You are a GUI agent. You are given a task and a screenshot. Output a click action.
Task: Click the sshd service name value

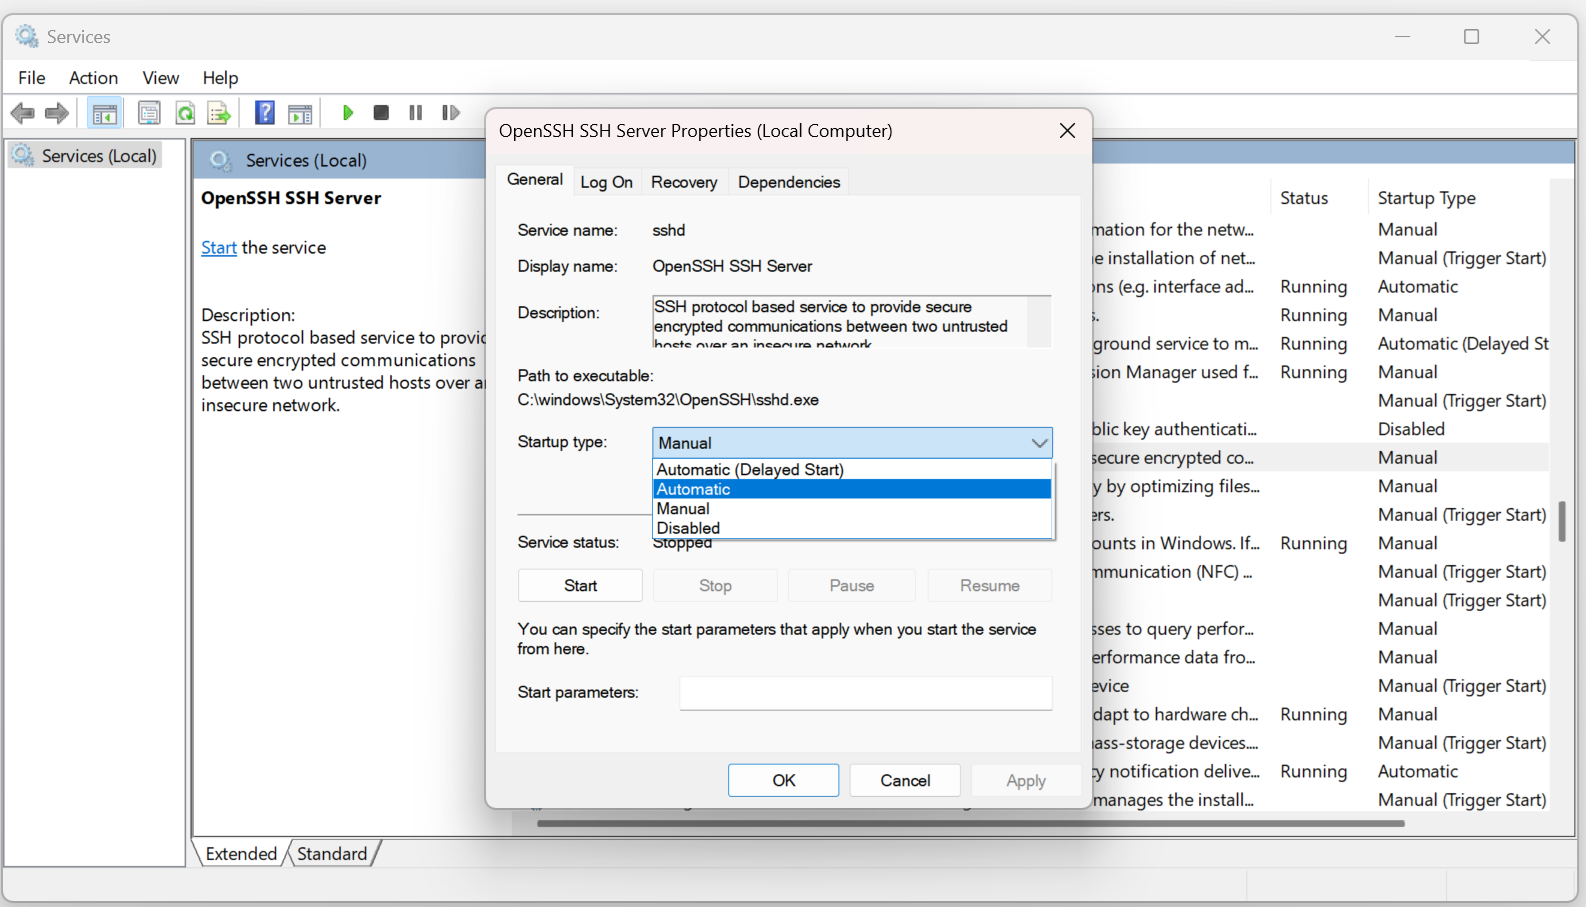click(x=669, y=230)
